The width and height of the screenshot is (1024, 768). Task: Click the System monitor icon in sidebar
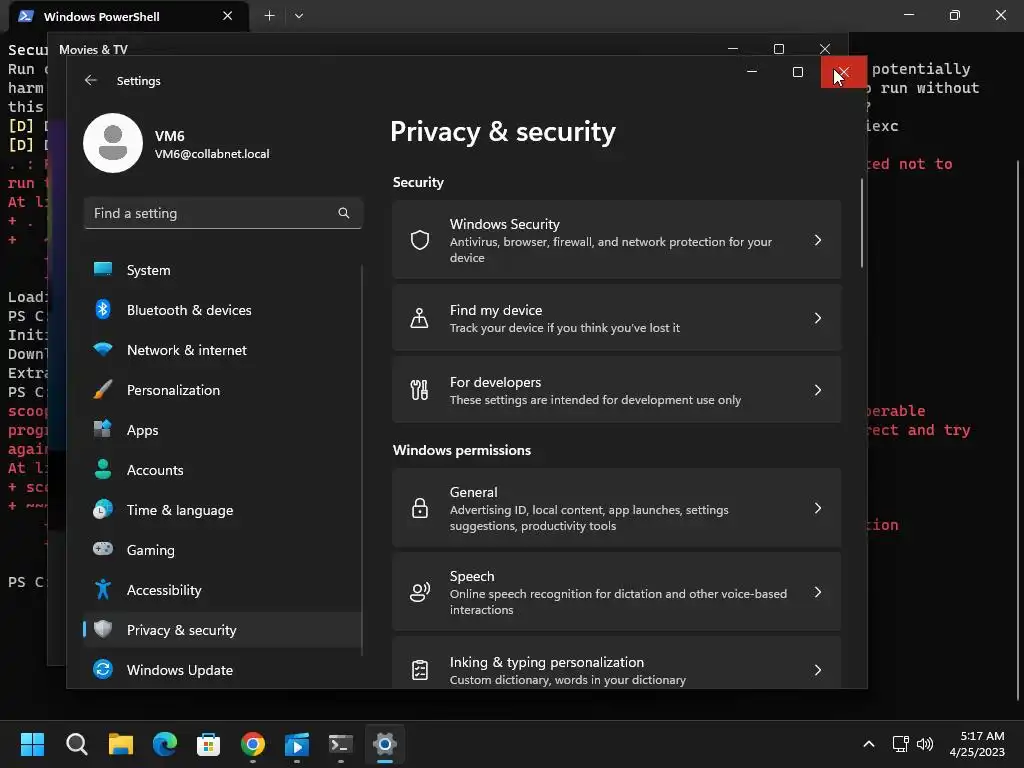click(103, 269)
